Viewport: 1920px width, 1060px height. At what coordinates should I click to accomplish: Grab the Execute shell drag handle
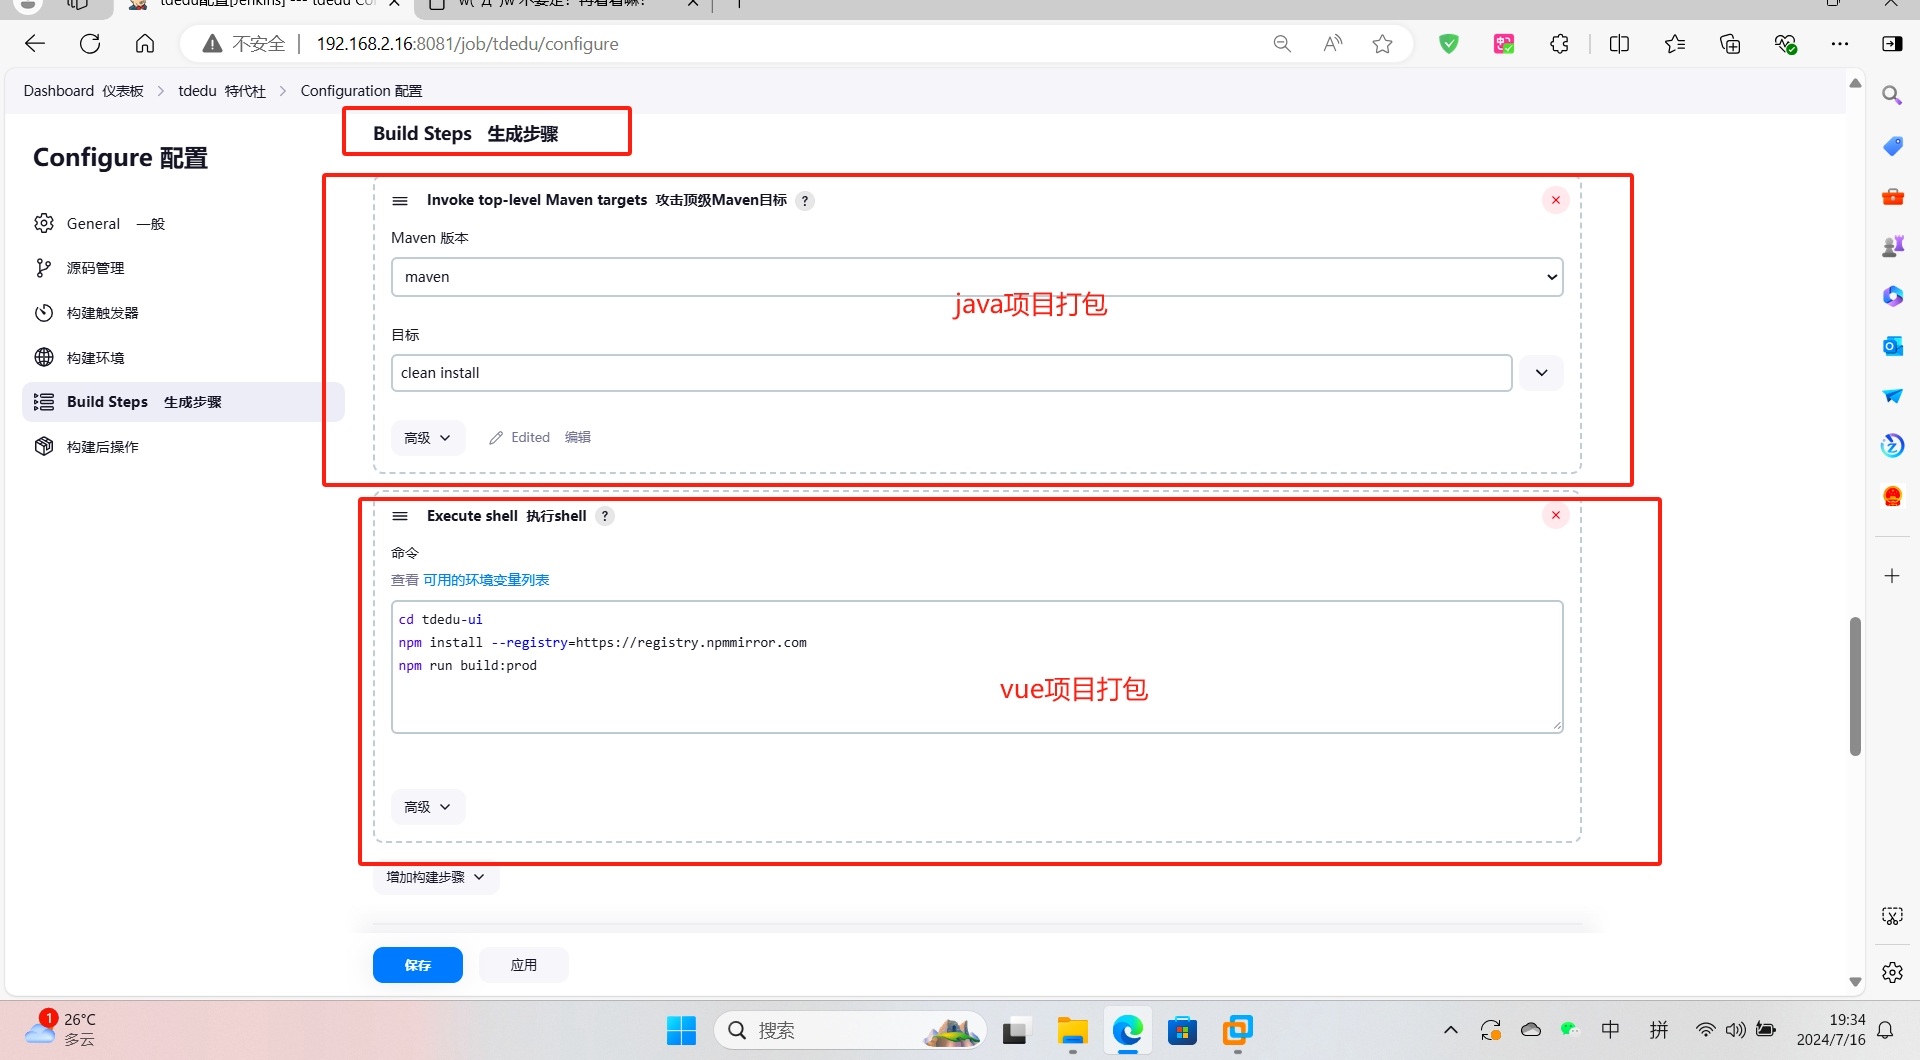pyautogui.click(x=400, y=516)
